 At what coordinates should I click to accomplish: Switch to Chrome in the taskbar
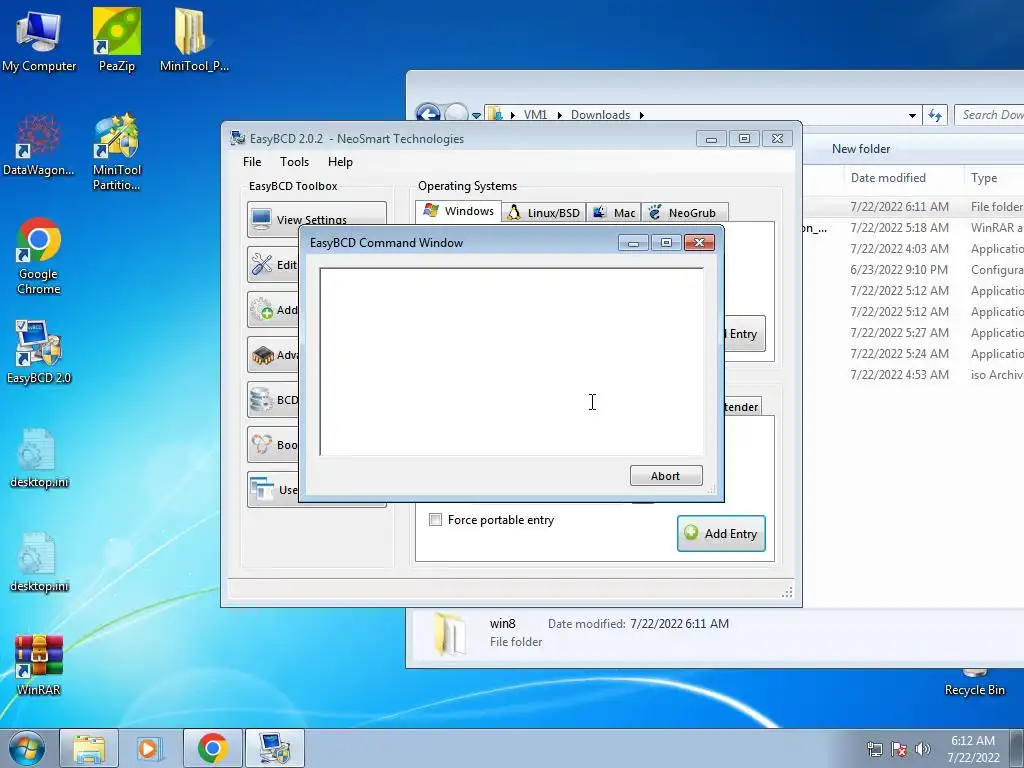tap(212, 748)
